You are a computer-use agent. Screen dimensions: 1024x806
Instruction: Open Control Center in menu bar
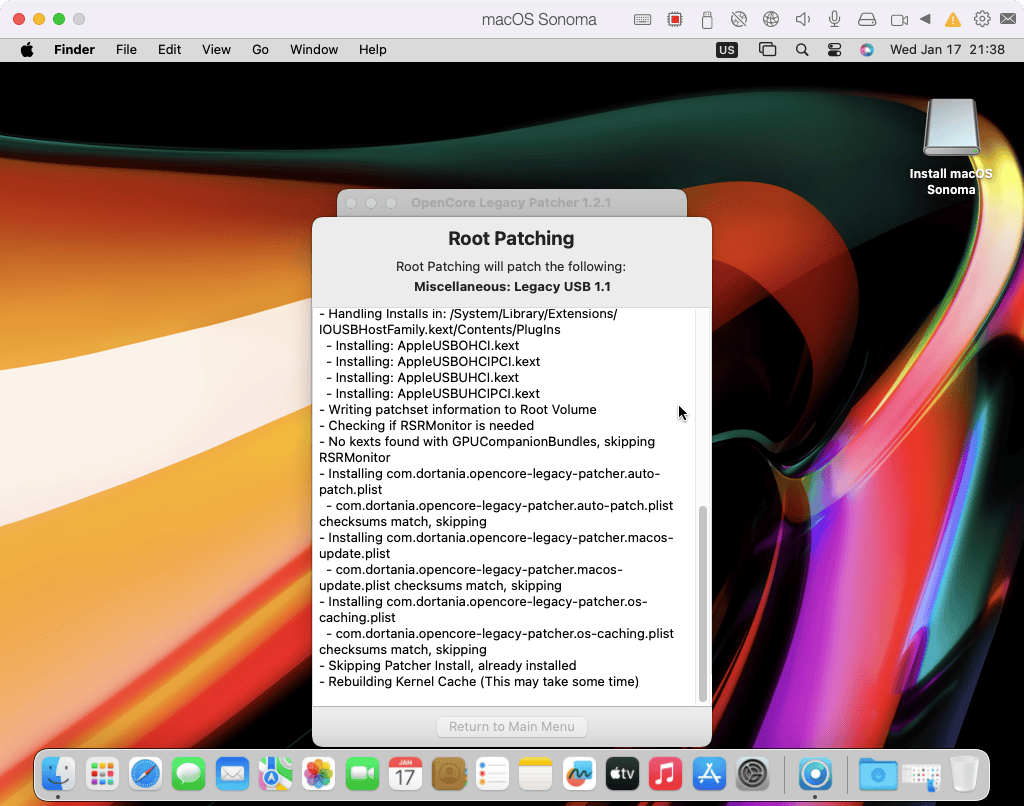pos(834,49)
